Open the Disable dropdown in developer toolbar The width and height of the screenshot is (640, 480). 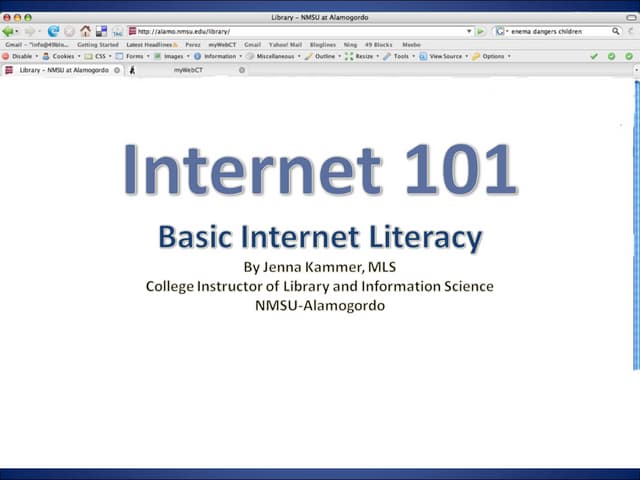pyautogui.click(x=21, y=56)
